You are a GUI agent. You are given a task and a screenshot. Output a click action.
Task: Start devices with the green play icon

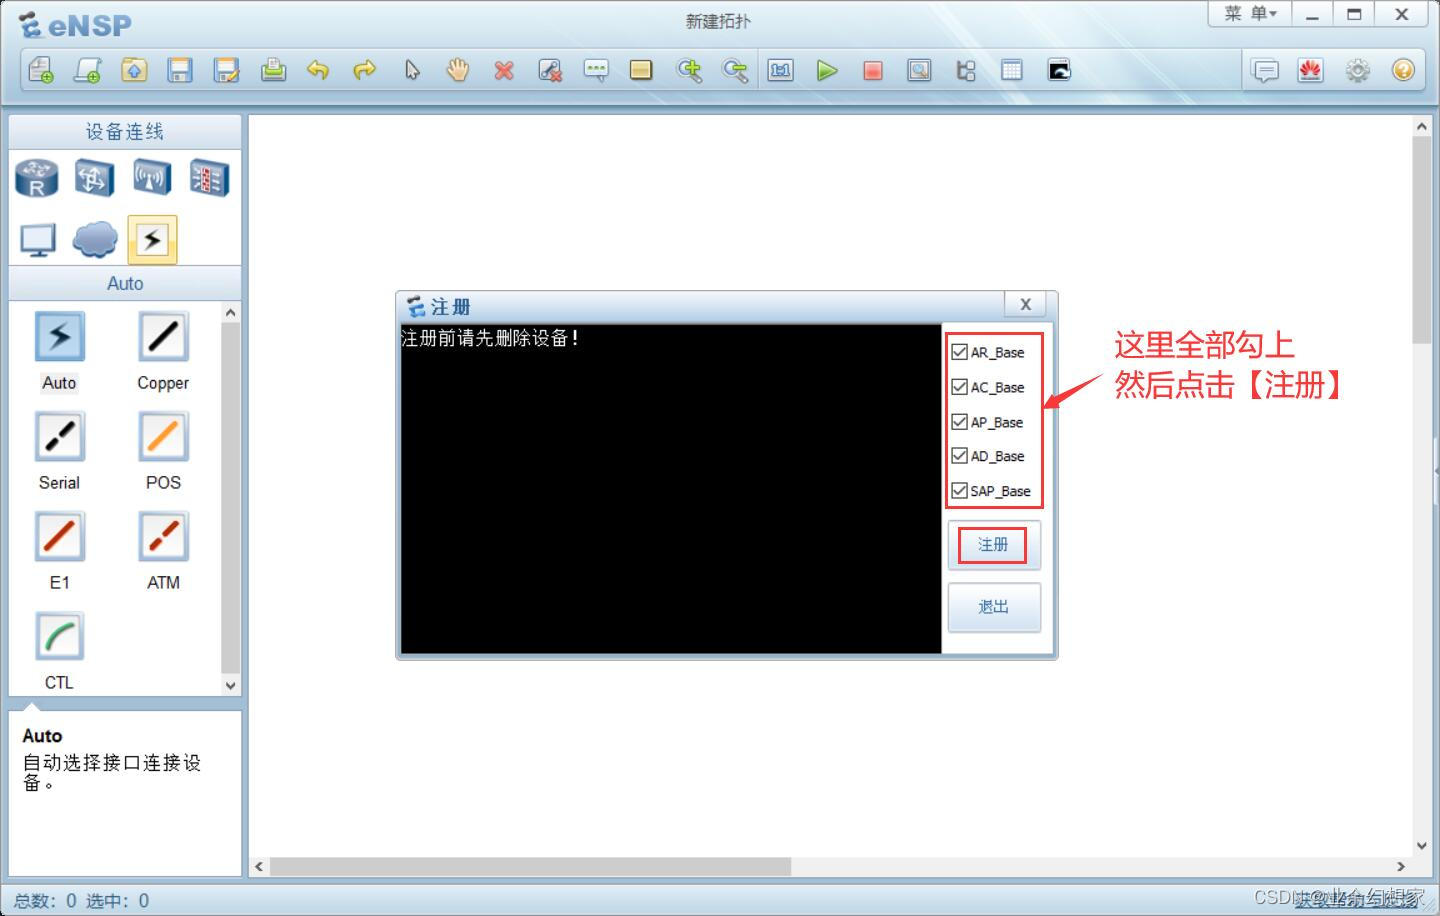click(827, 70)
